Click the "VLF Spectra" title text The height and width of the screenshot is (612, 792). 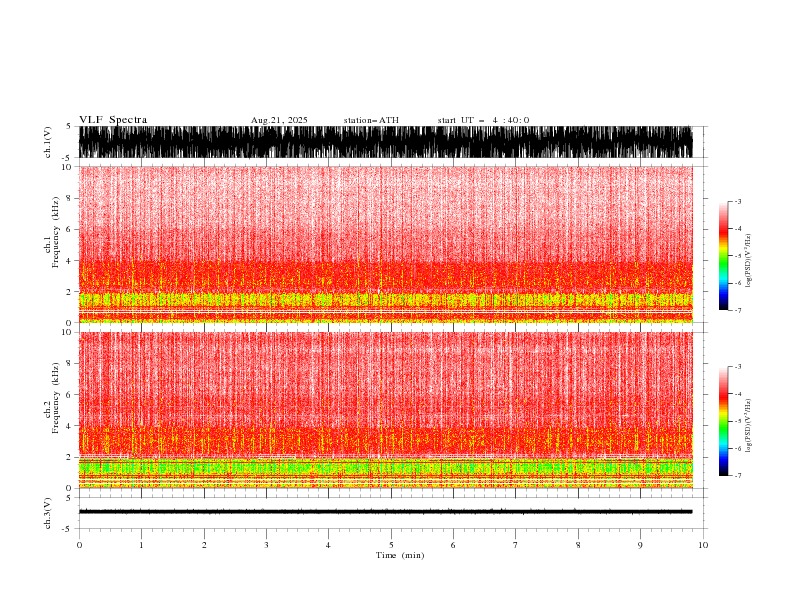[113, 120]
